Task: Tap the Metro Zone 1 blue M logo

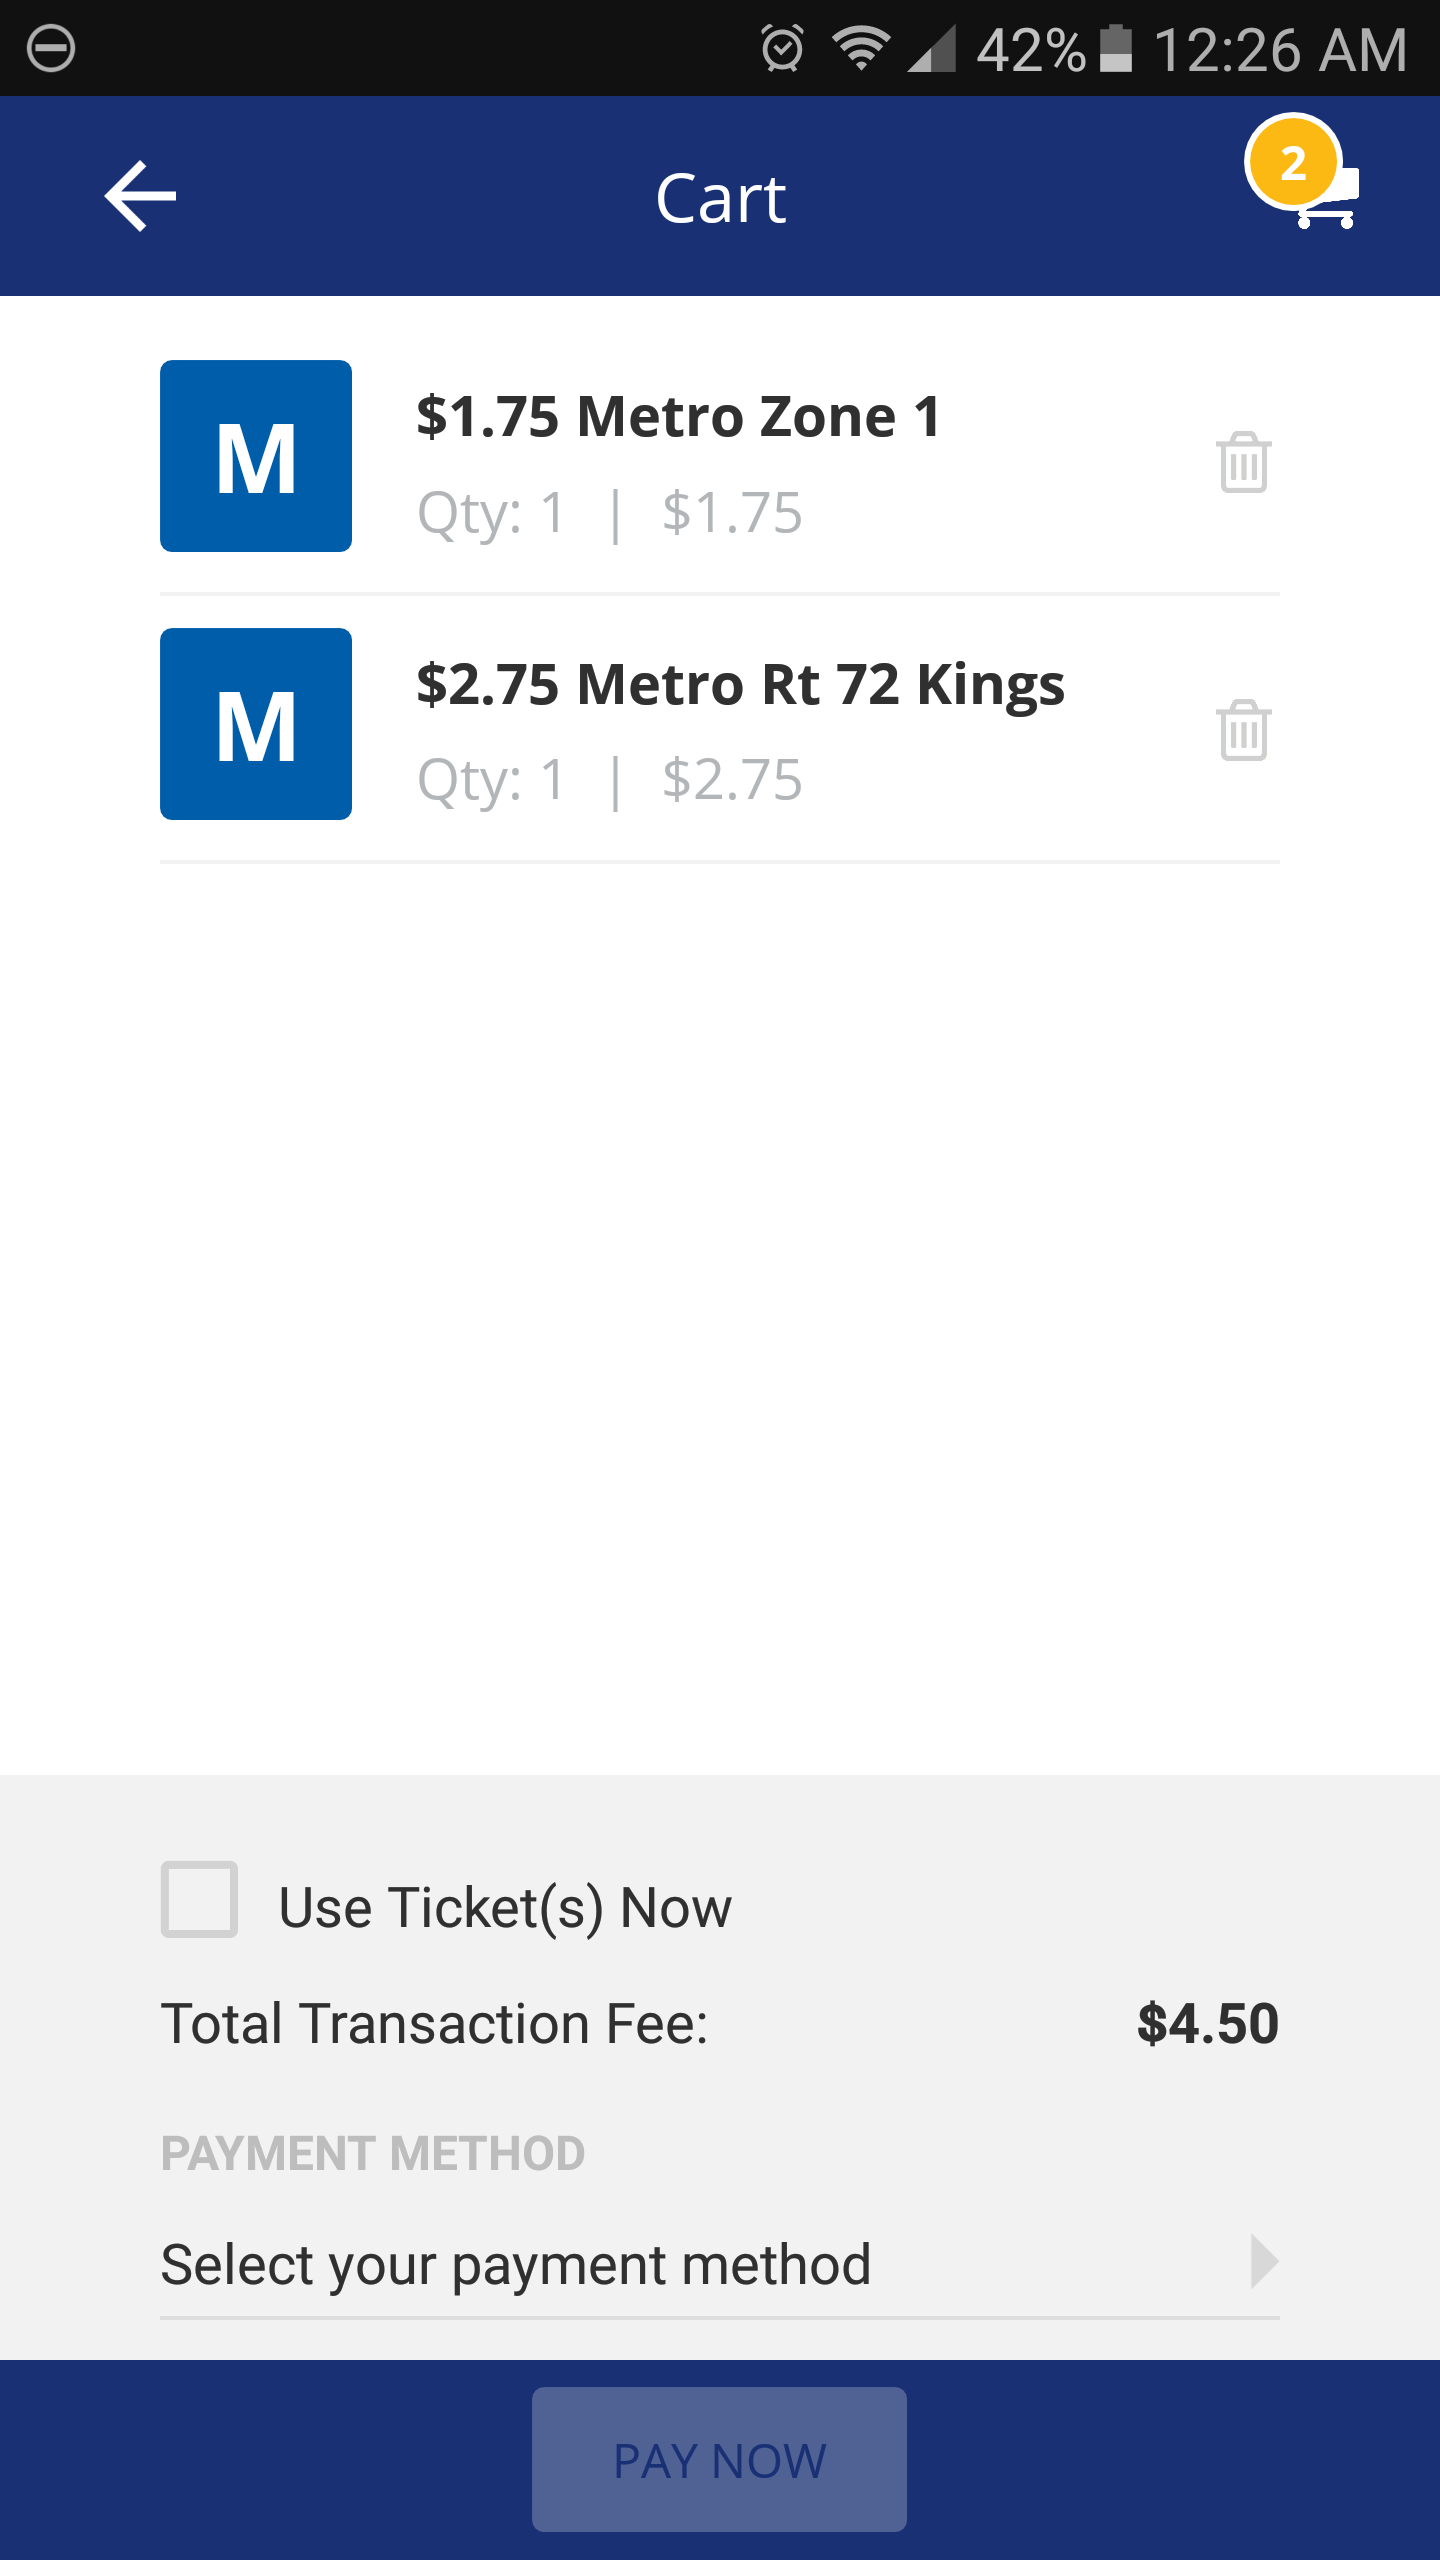Action: (x=256, y=456)
